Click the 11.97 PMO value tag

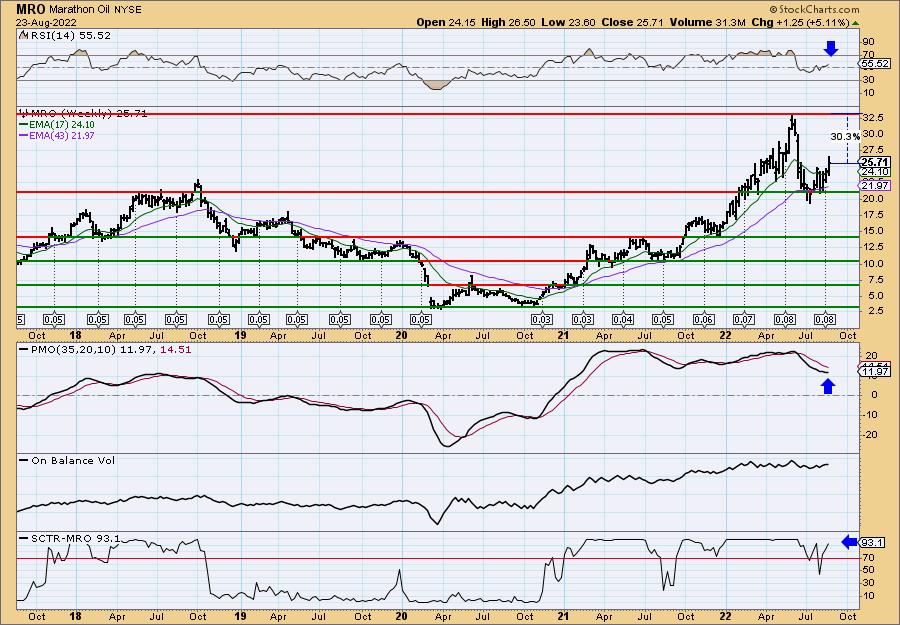(875, 372)
